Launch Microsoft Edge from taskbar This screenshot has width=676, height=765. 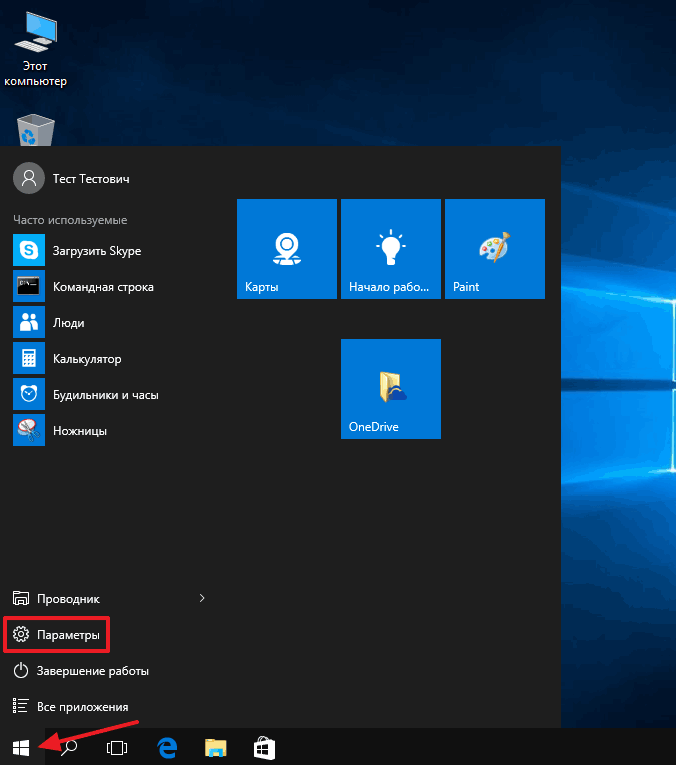167,747
